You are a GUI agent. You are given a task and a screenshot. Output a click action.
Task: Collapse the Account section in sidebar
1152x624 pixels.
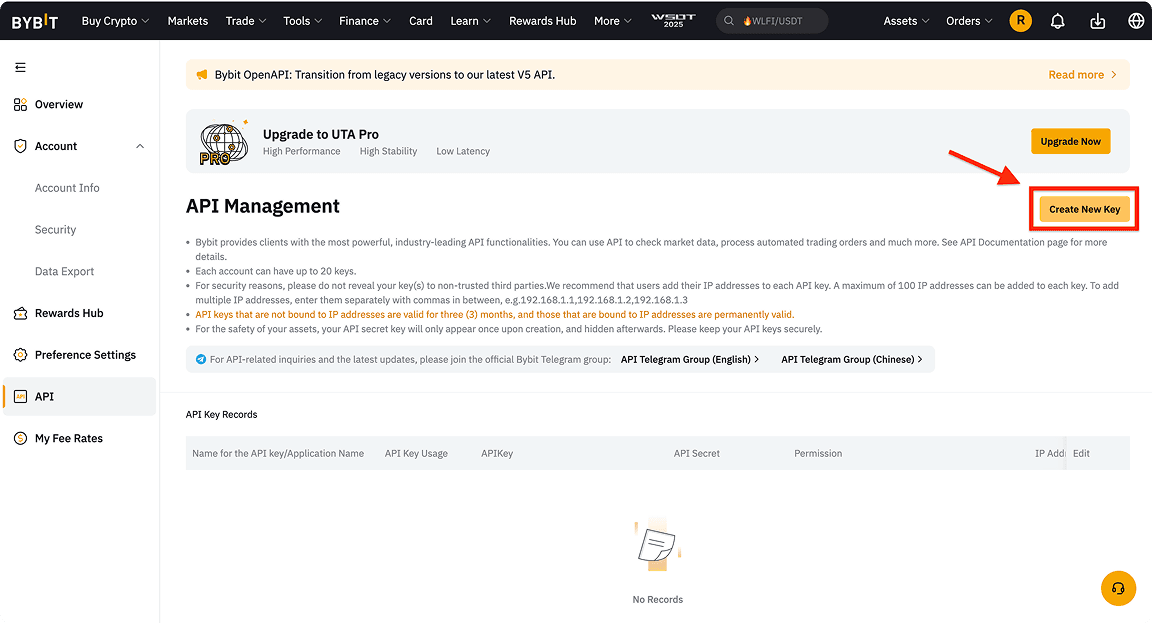pos(141,146)
